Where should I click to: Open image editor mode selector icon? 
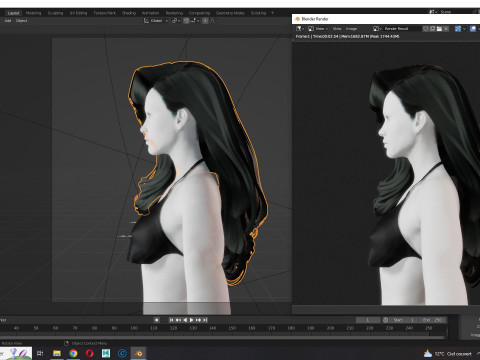point(311,29)
